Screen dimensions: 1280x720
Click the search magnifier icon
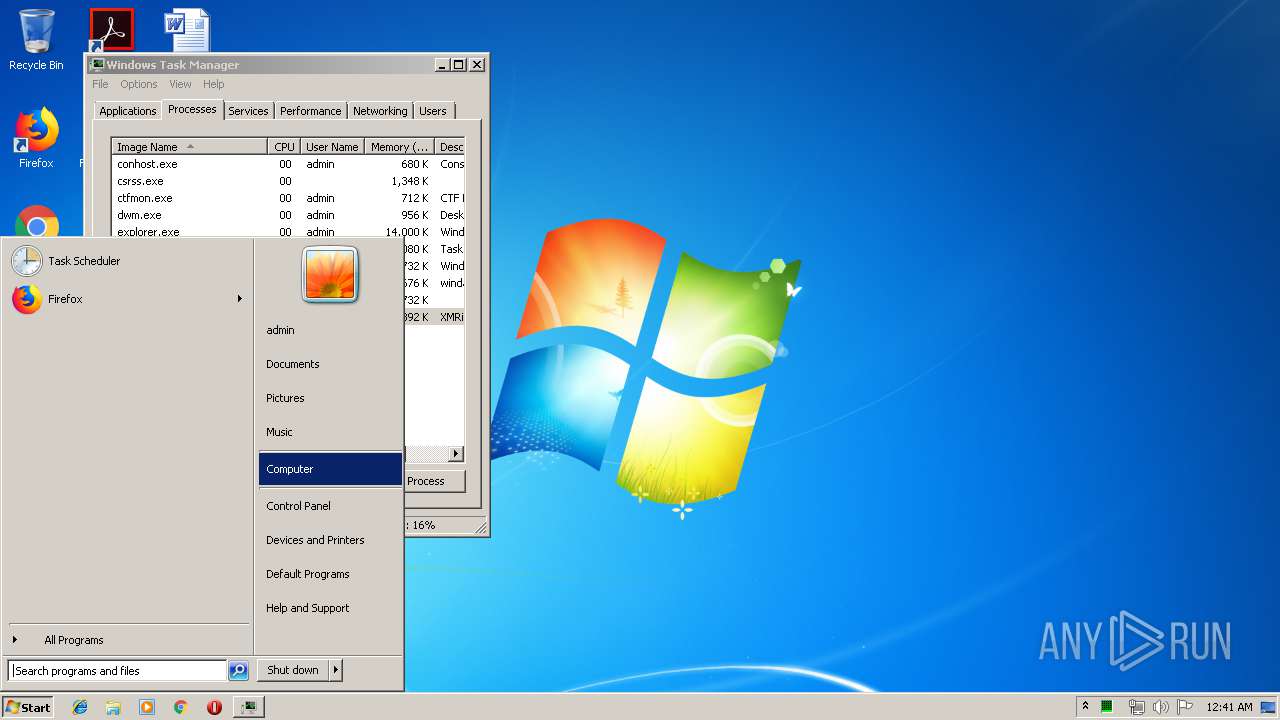[x=238, y=671]
